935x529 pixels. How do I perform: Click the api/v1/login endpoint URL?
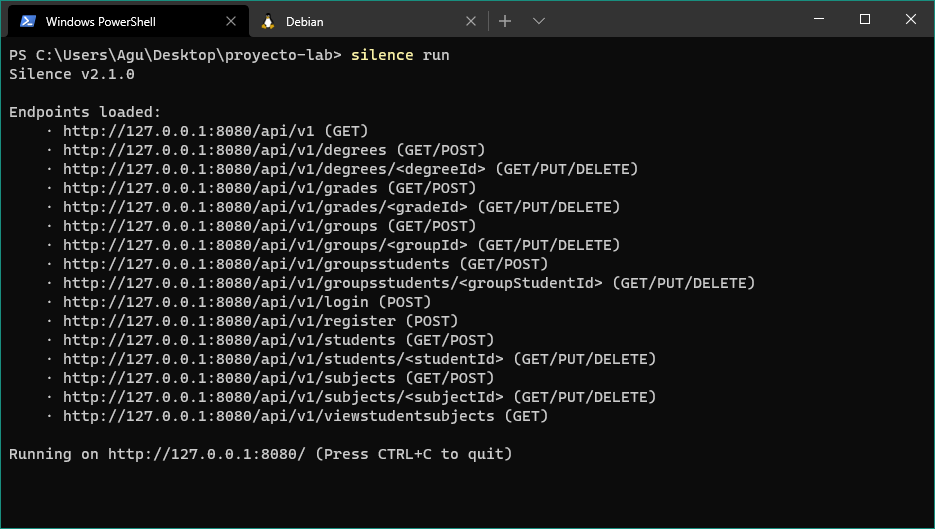pyautogui.click(x=216, y=302)
